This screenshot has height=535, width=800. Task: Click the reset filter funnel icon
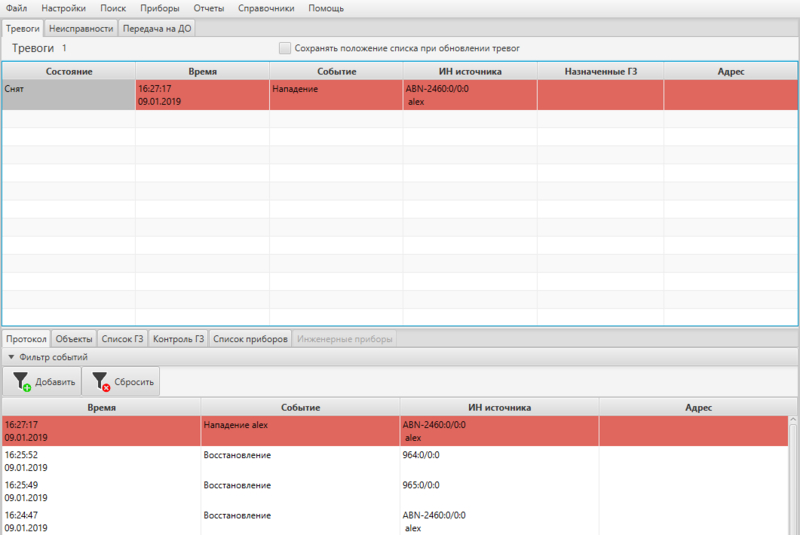[x=99, y=381]
